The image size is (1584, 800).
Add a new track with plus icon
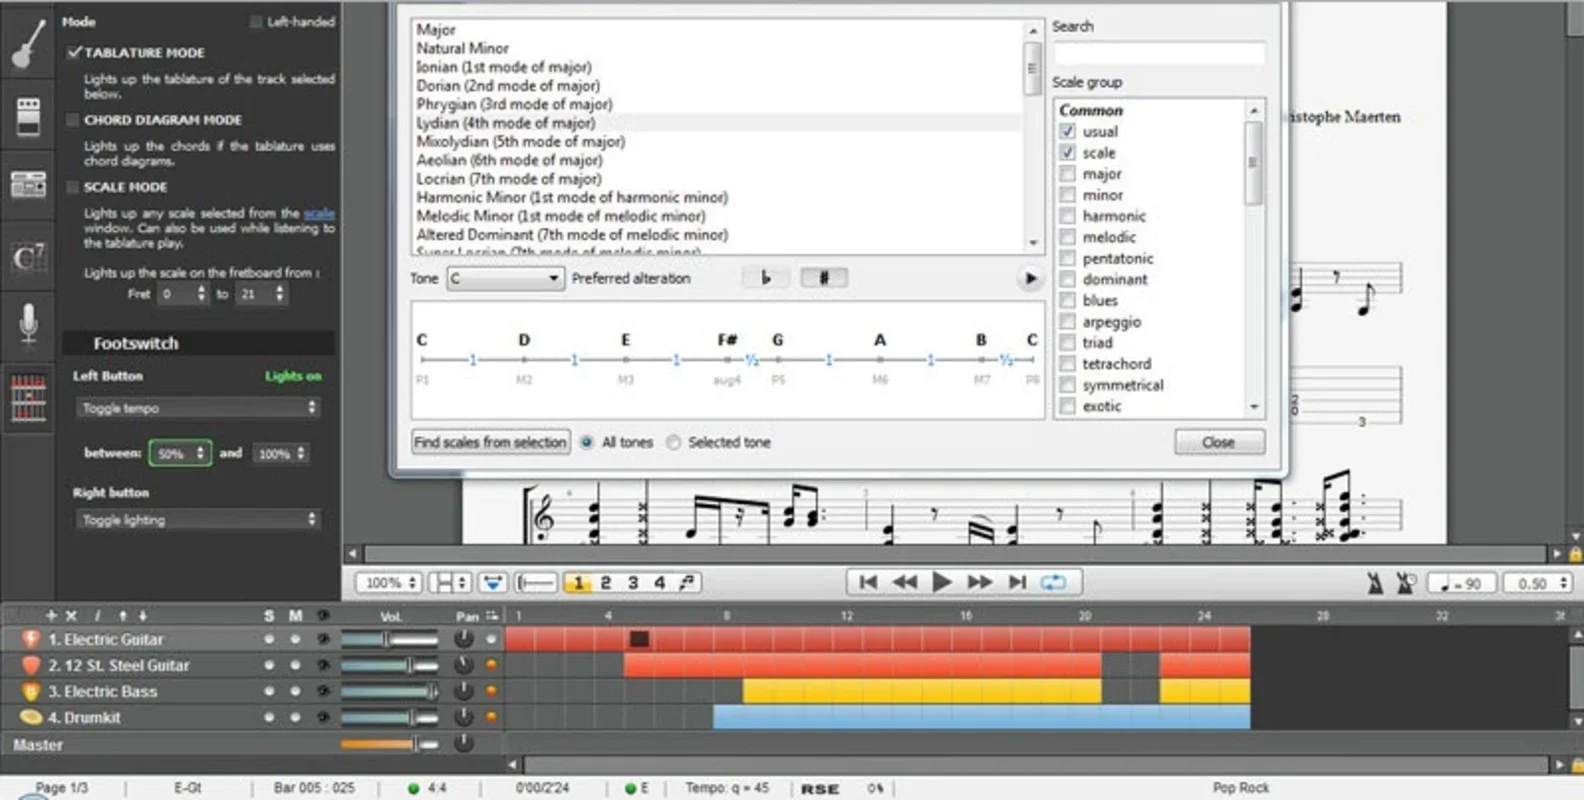coord(51,616)
